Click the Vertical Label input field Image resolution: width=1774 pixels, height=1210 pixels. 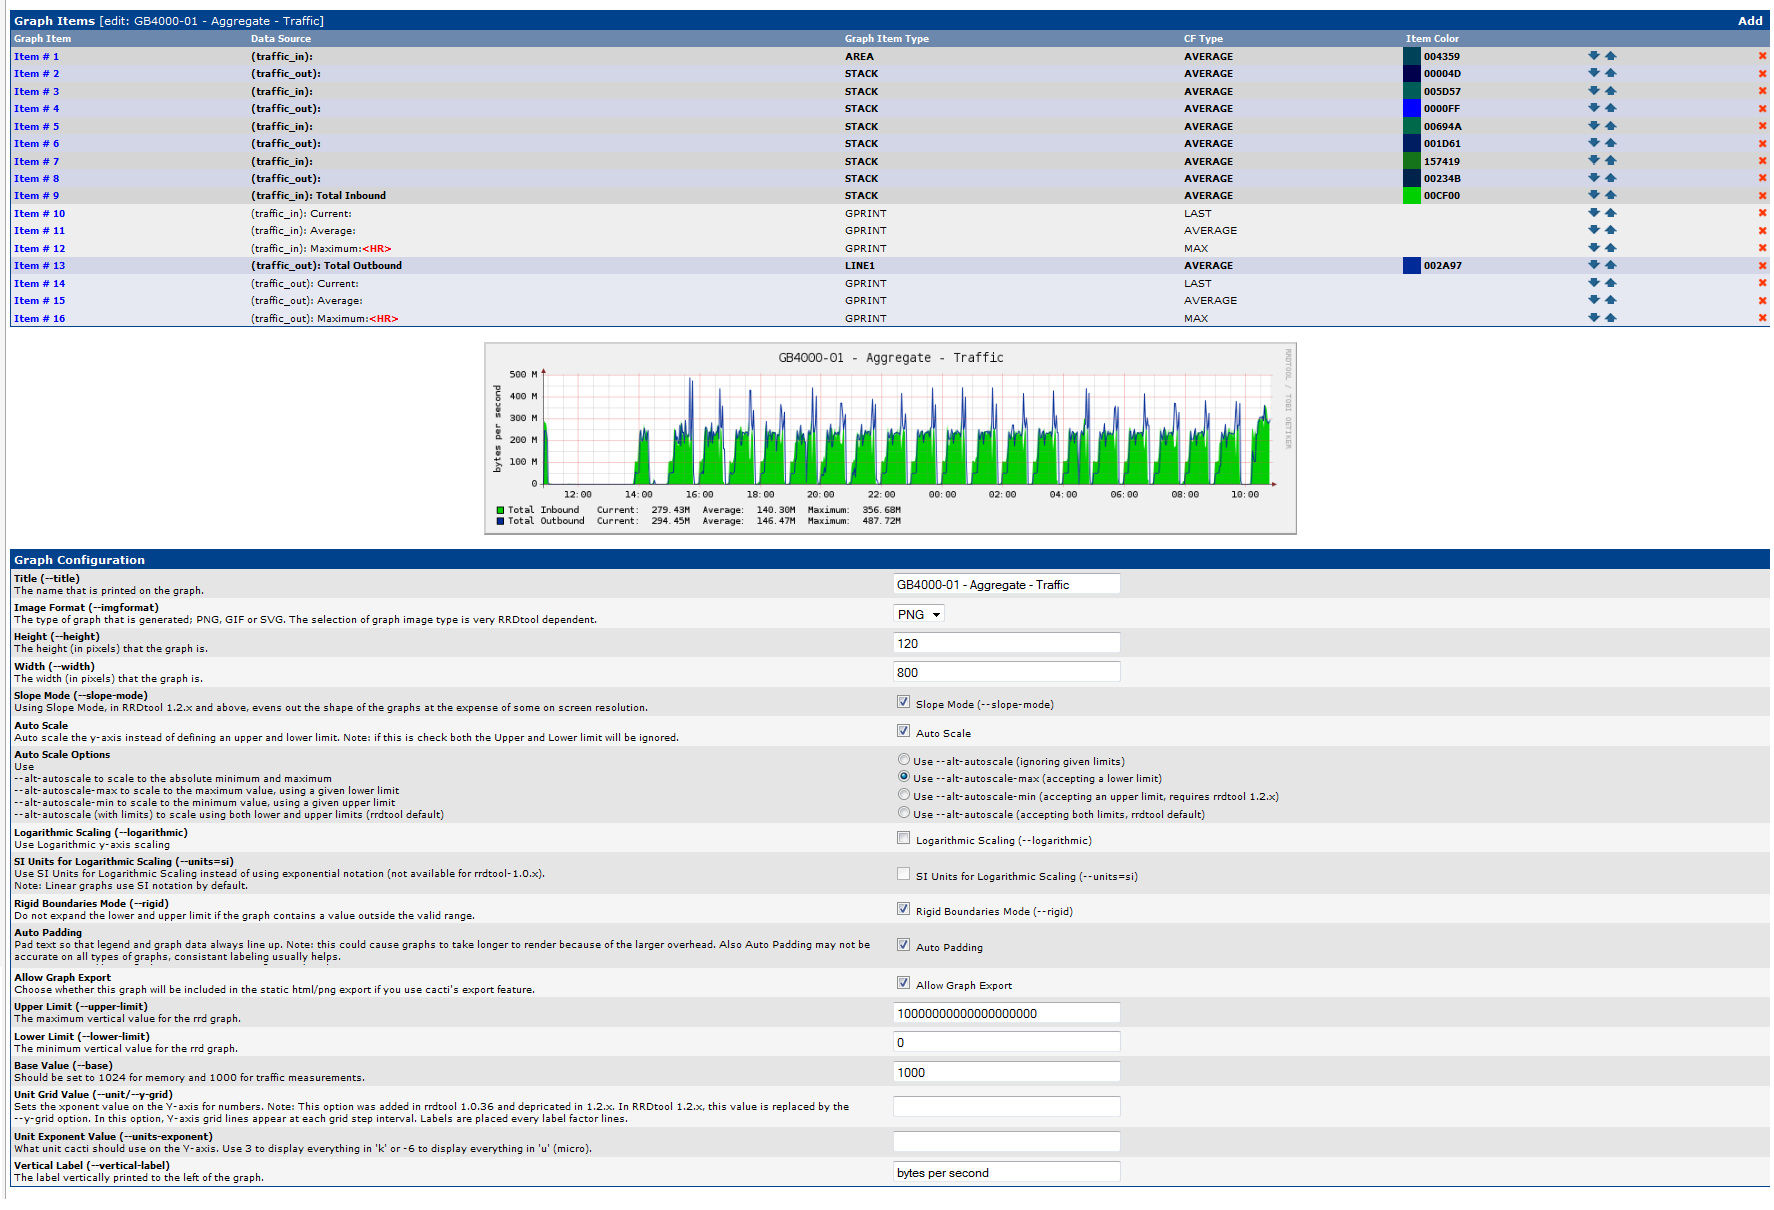[1006, 1172]
